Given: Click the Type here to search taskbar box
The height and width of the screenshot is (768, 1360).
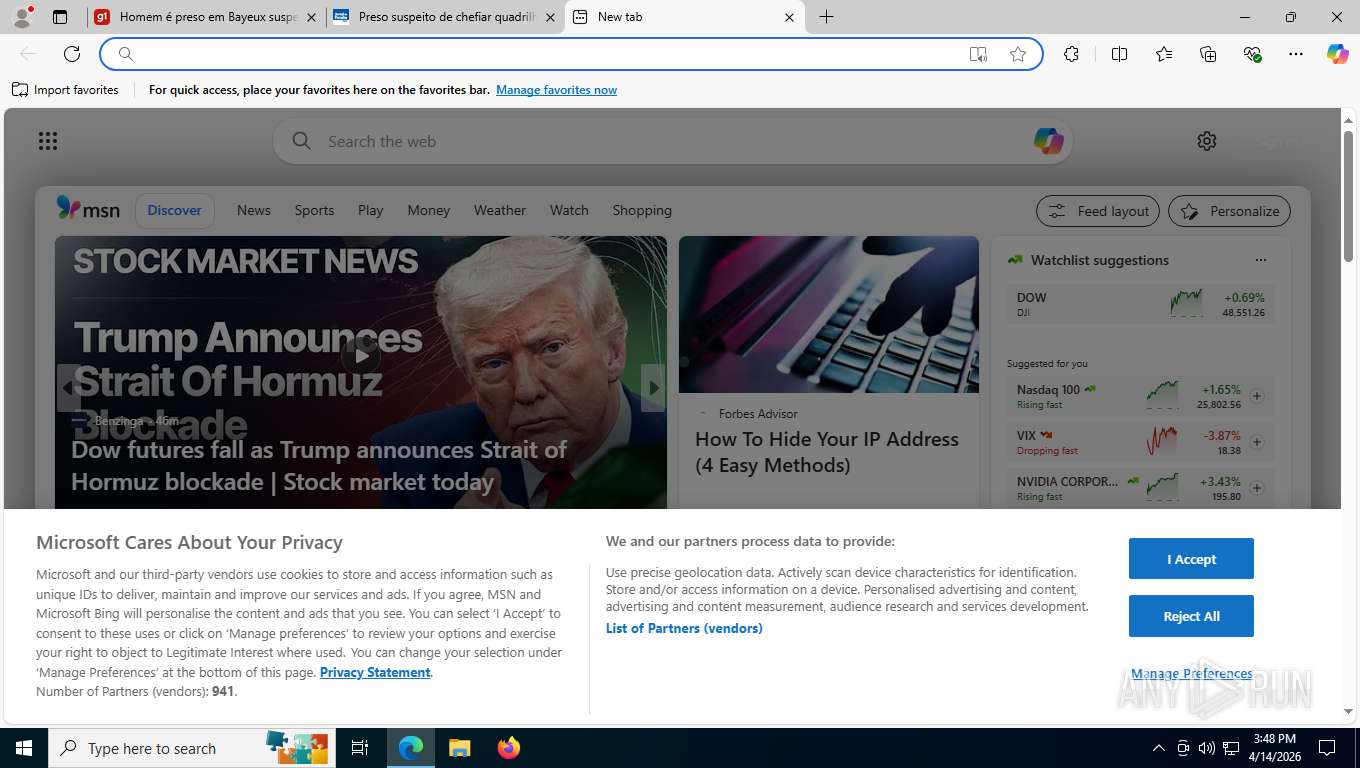Looking at the screenshot, I should pyautogui.click(x=190, y=748).
